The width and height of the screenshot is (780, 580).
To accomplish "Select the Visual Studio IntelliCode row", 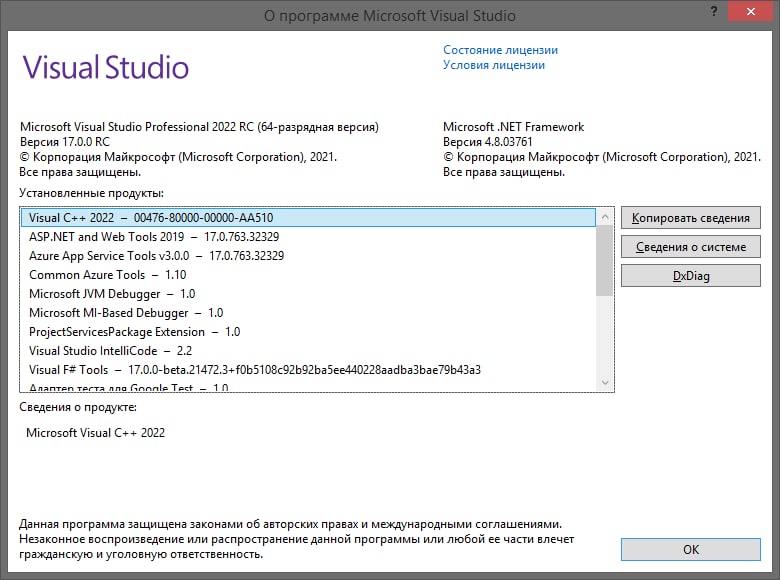I will point(308,351).
